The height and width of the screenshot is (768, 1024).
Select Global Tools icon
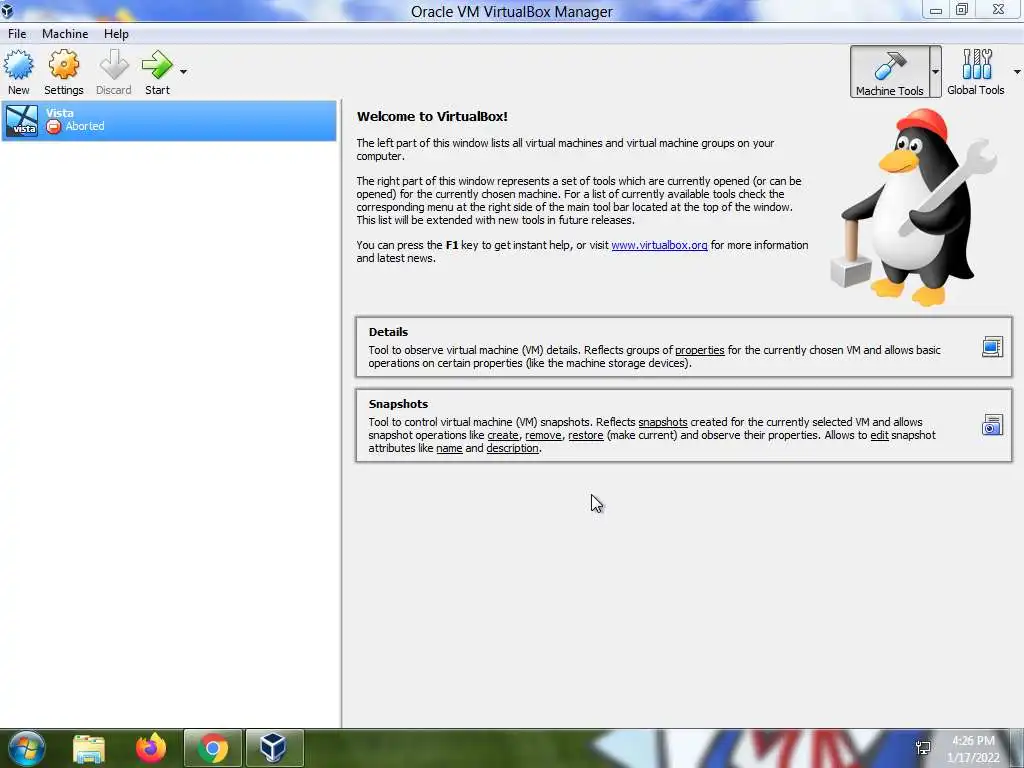tap(976, 72)
